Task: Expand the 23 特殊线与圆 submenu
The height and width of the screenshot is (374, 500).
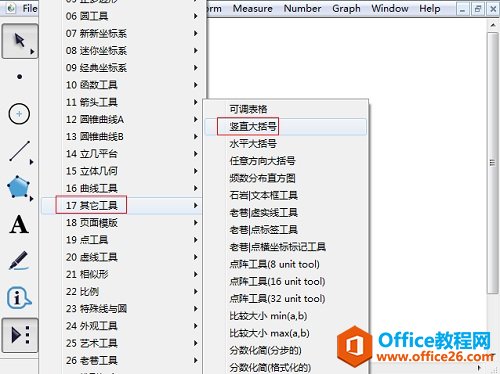Action: (x=121, y=309)
